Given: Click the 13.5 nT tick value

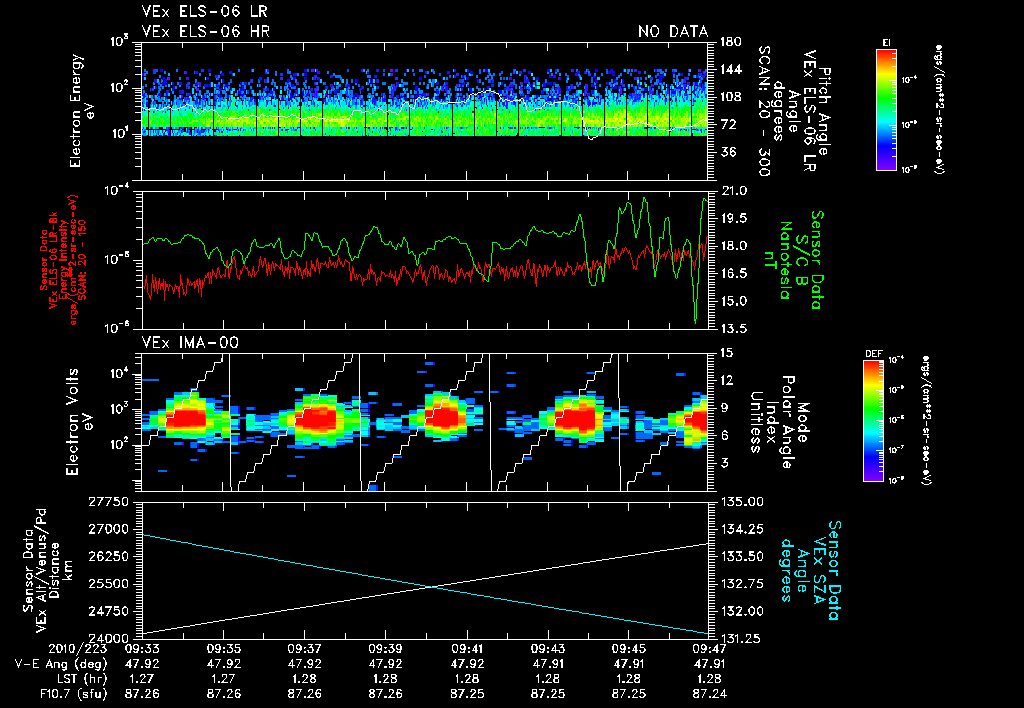Looking at the screenshot, I should click(733, 329).
